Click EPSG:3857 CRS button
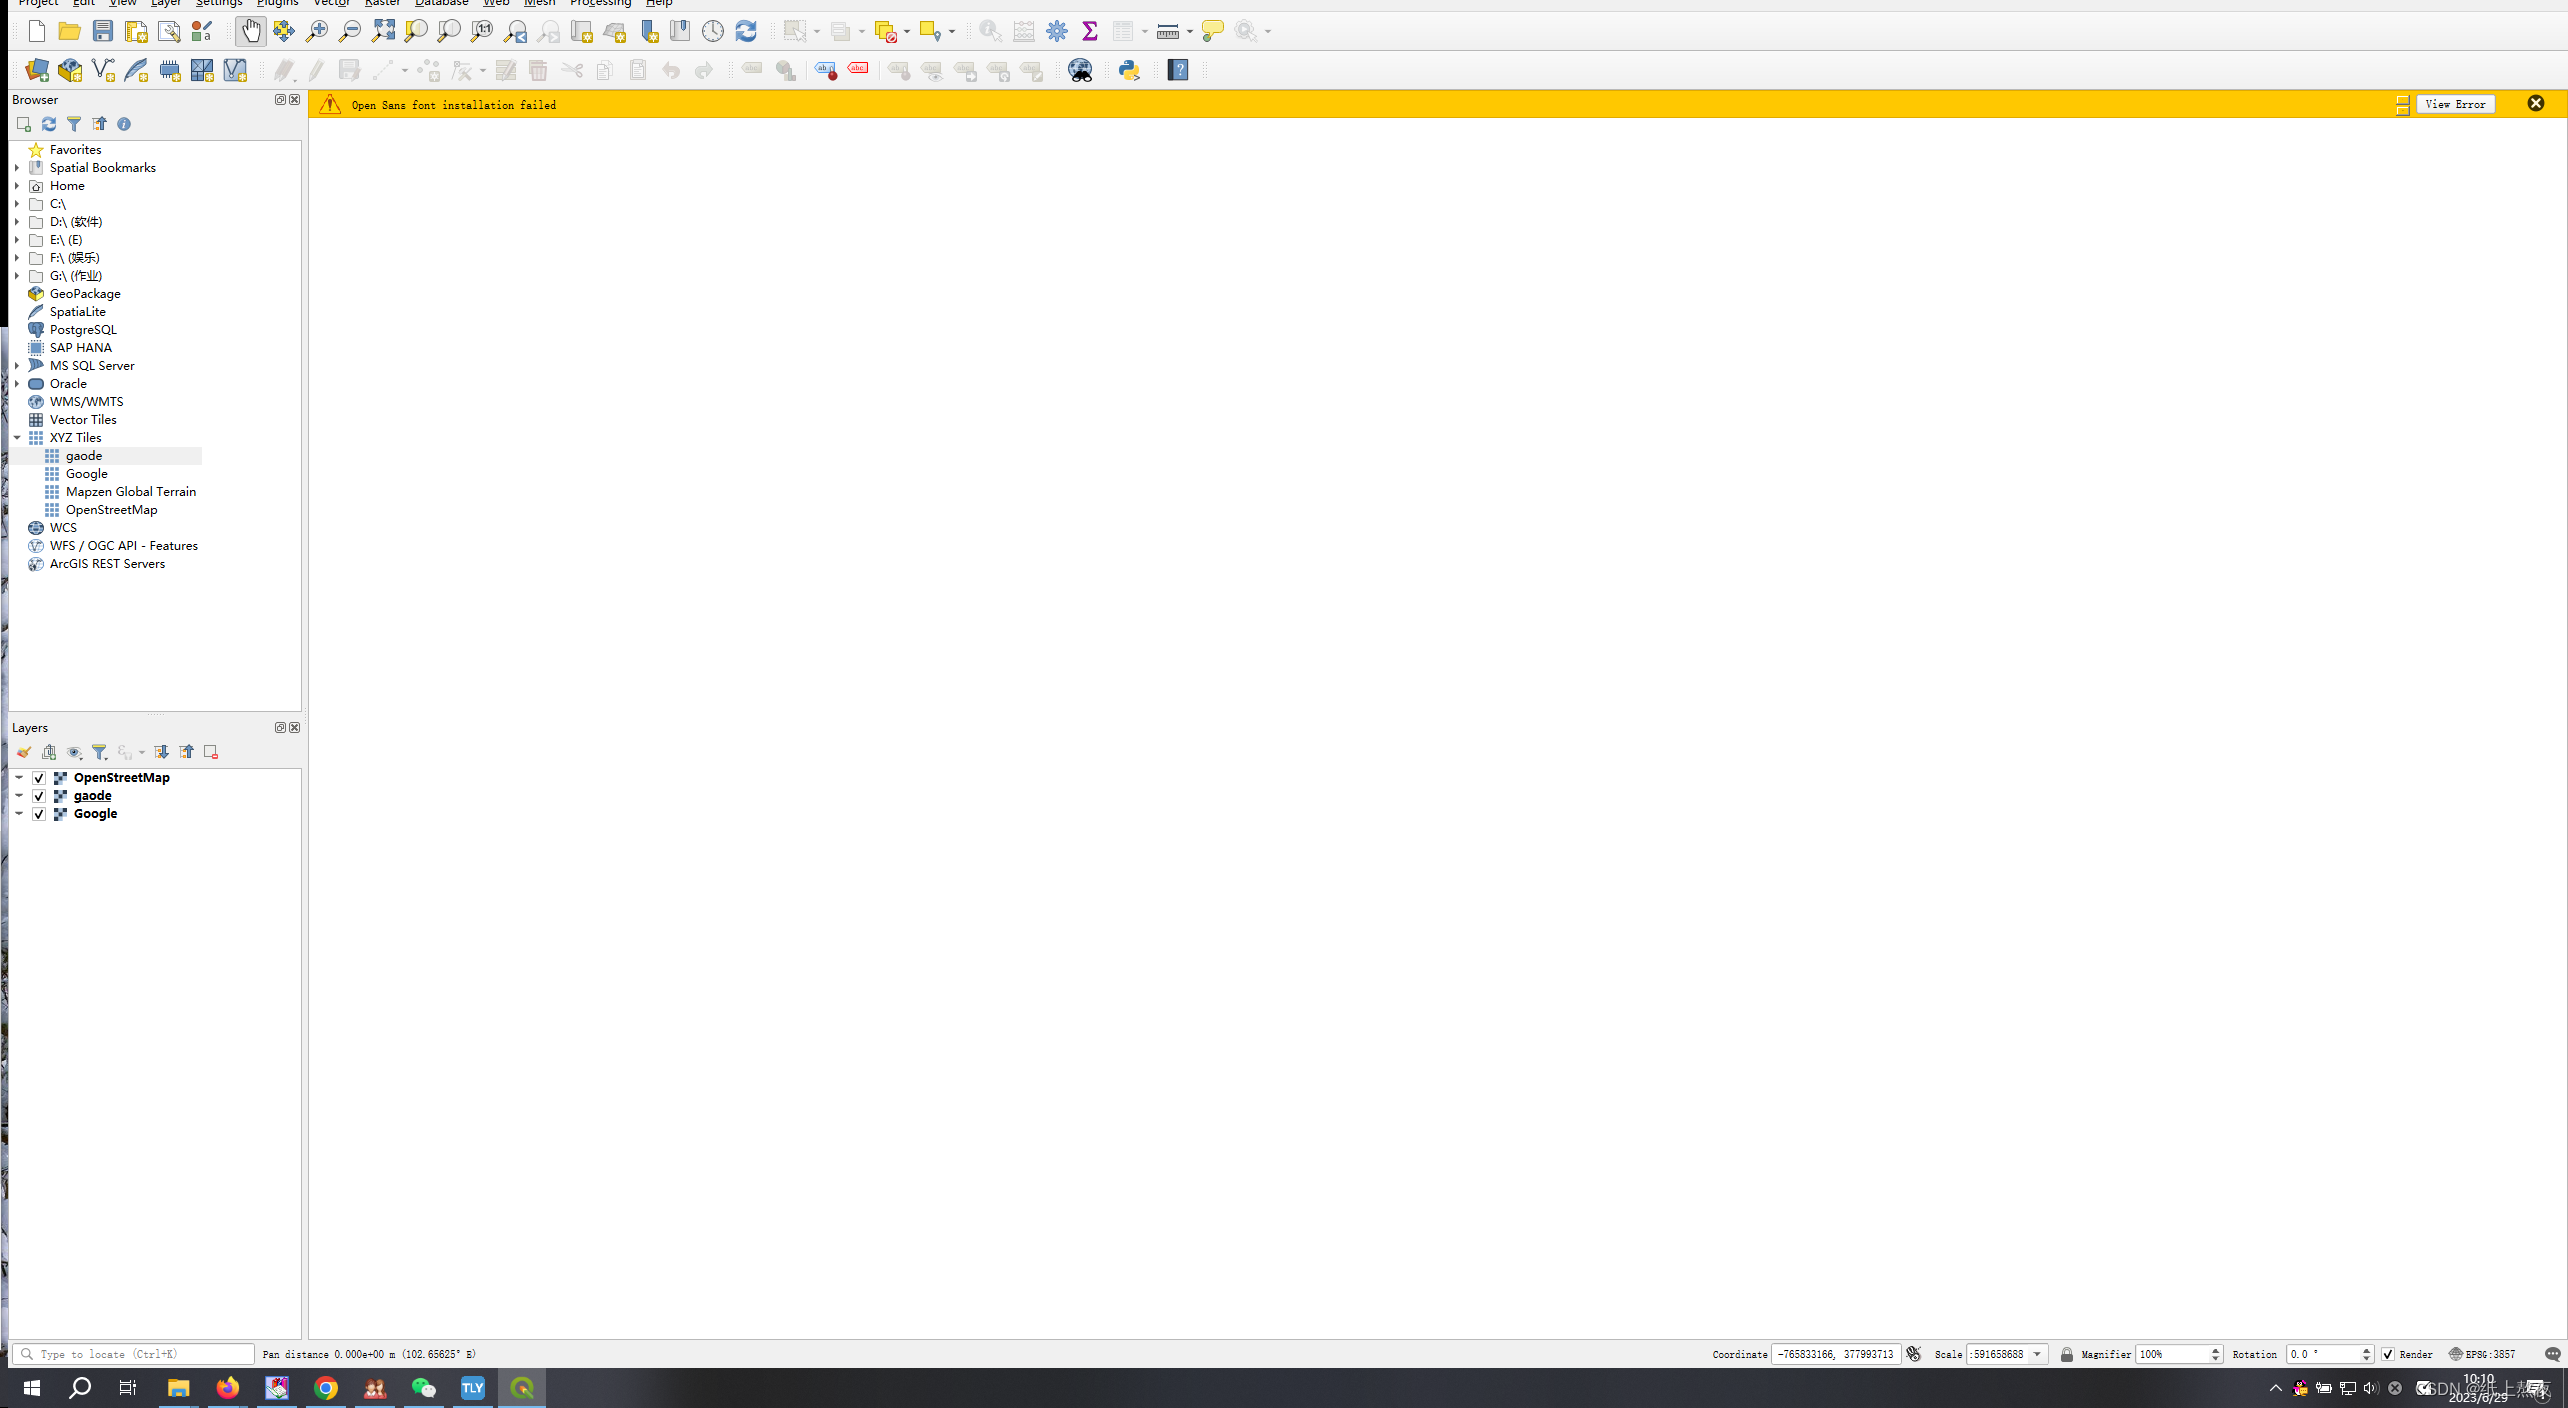 click(2482, 1354)
